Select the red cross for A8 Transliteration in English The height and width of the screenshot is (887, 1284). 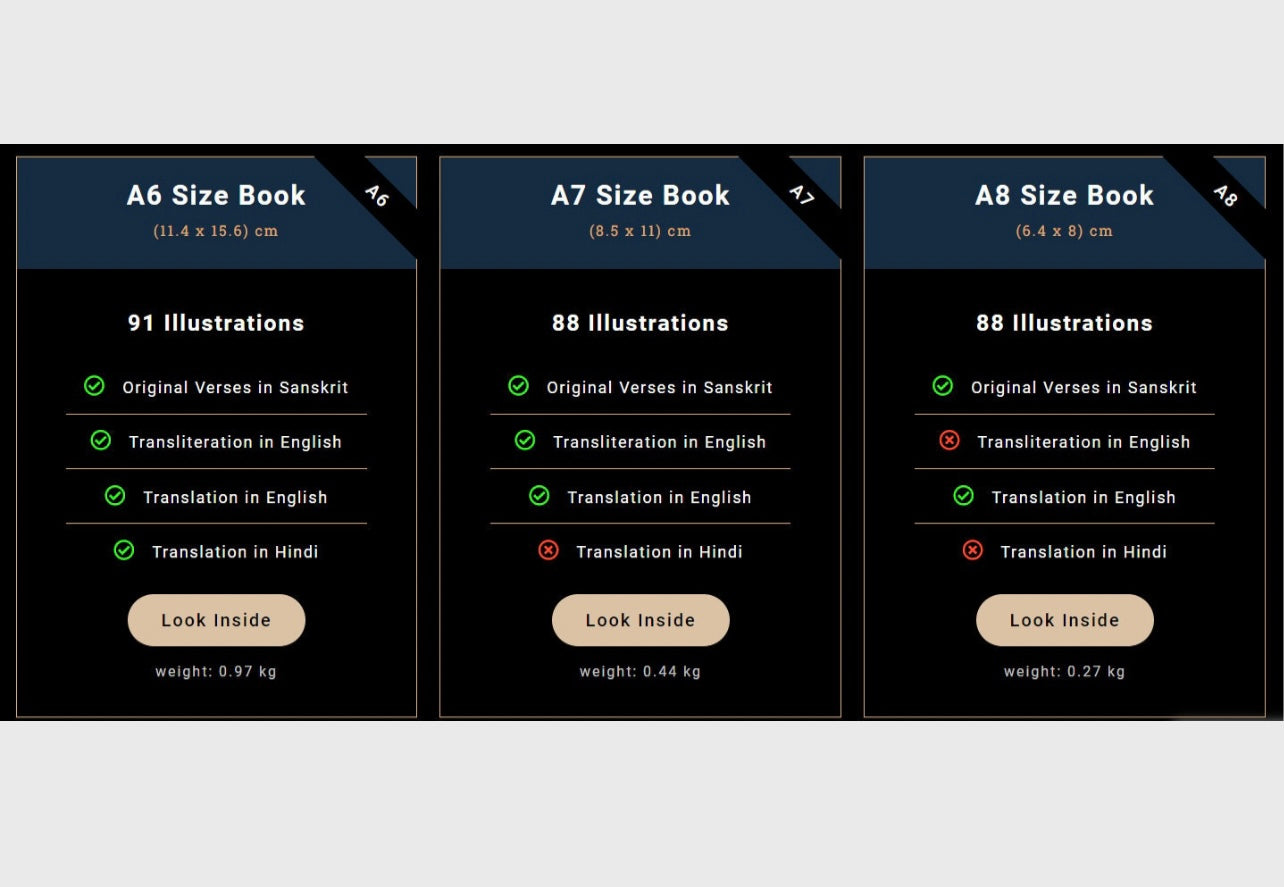click(x=948, y=440)
